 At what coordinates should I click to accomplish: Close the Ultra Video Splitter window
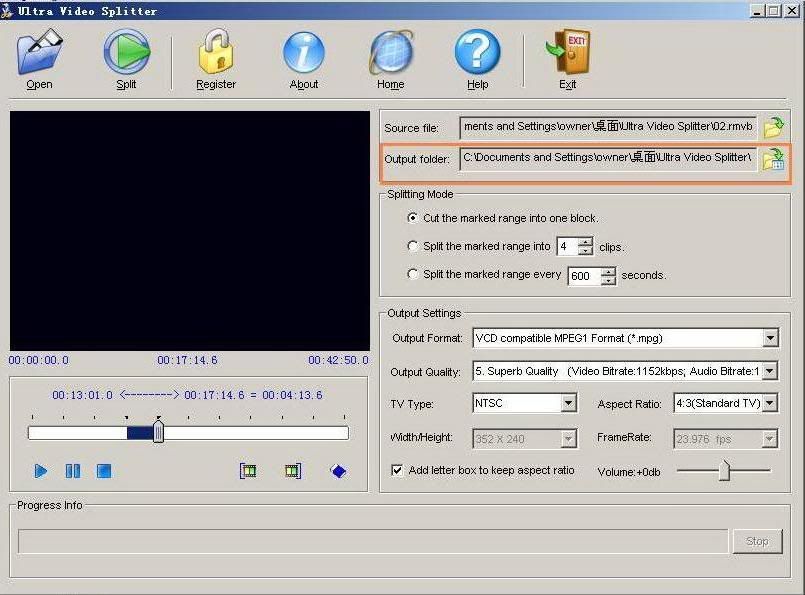pyautogui.click(x=793, y=11)
